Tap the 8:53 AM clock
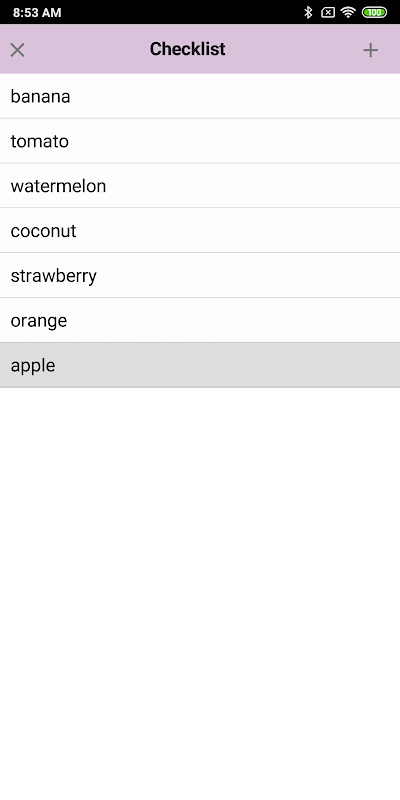Viewport: 400px width, 800px height. (x=37, y=13)
